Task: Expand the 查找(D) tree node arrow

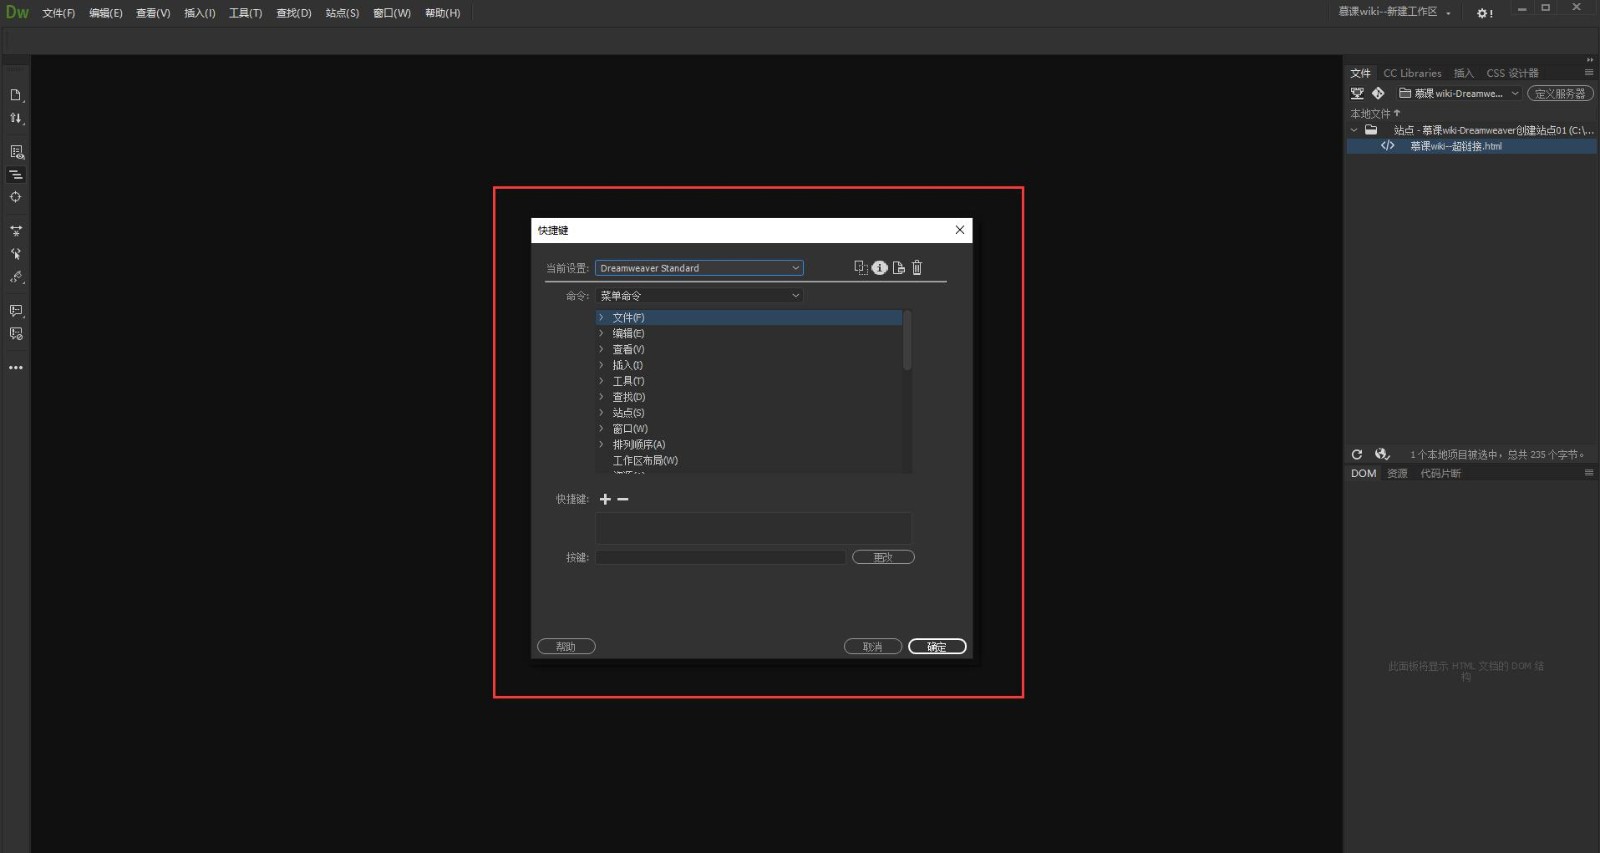Action: [x=601, y=397]
